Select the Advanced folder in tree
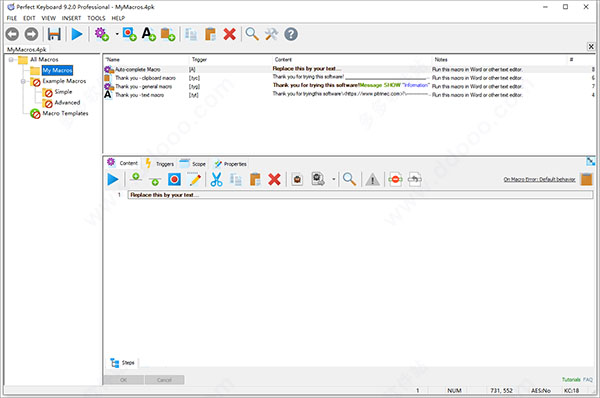 click(x=67, y=103)
